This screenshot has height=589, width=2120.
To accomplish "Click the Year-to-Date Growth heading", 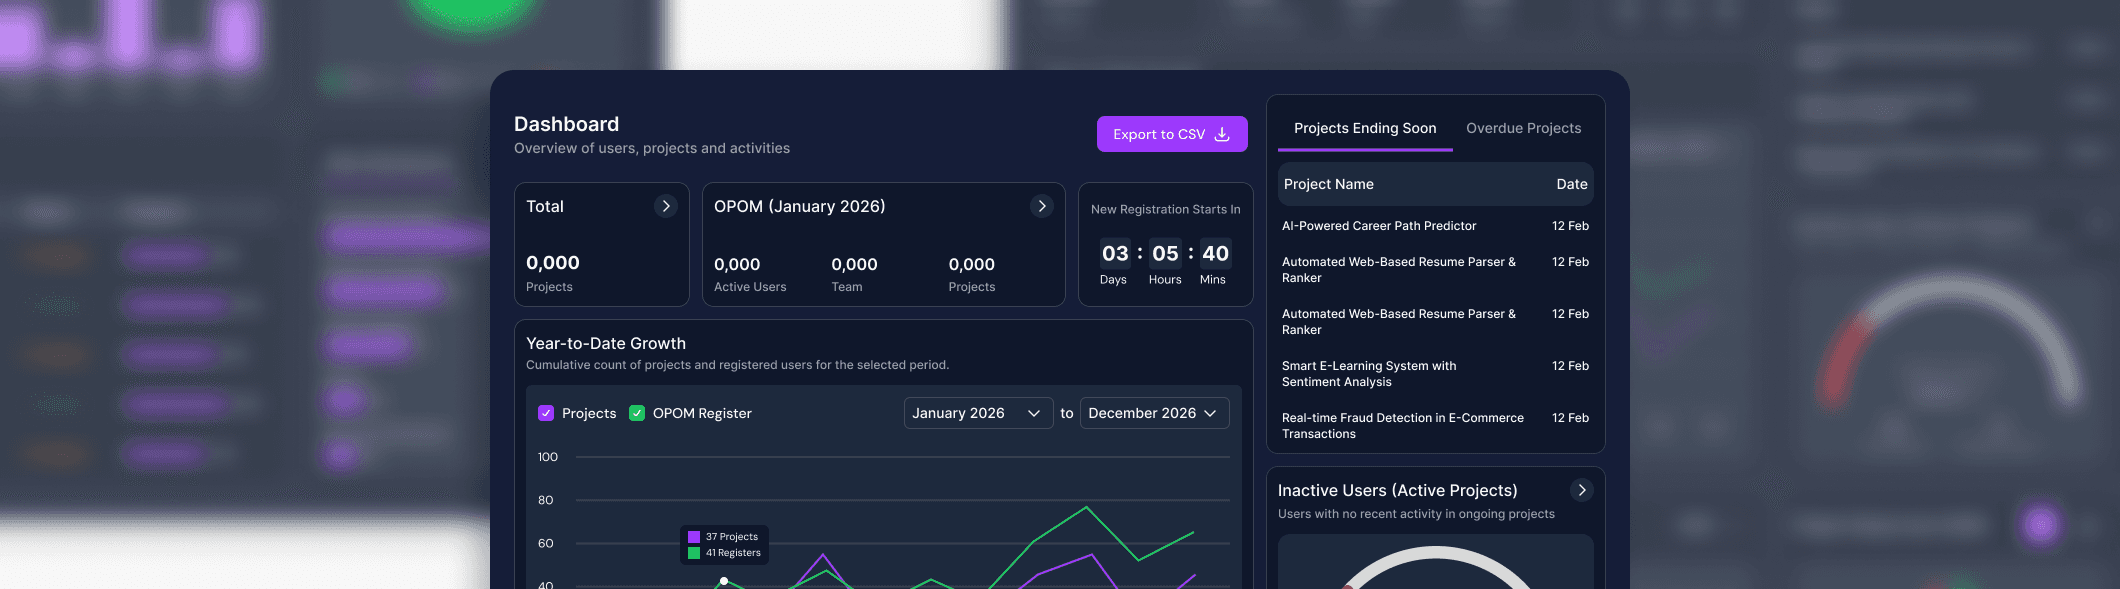I will pyautogui.click(x=606, y=343).
